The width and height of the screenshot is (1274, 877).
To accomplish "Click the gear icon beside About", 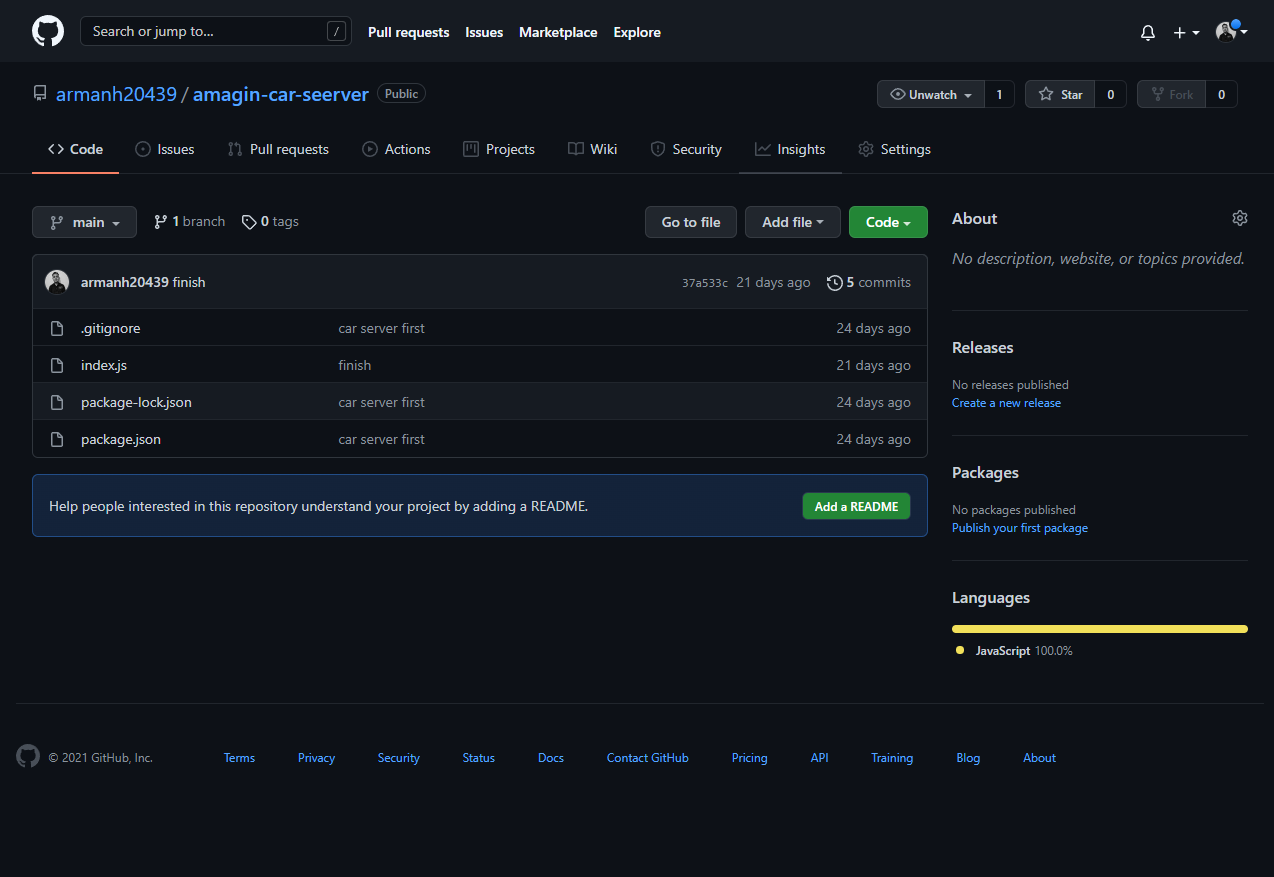I will pyautogui.click(x=1240, y=218).
